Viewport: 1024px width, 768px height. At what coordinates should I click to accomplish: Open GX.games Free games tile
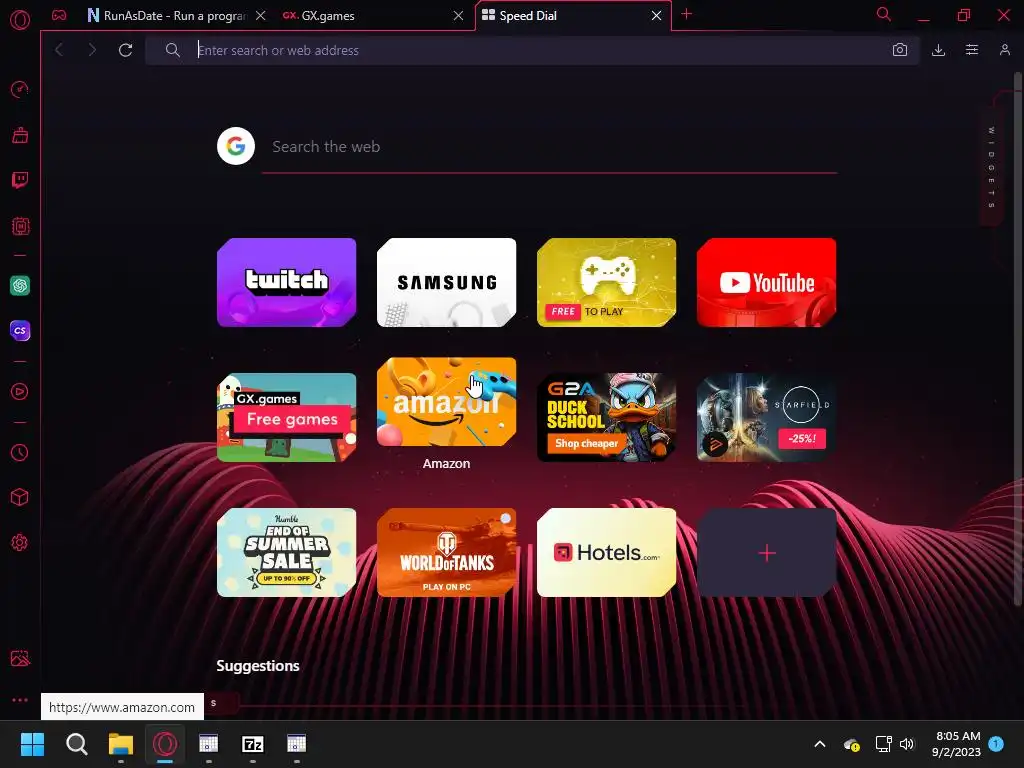click(x=287, y=417)
